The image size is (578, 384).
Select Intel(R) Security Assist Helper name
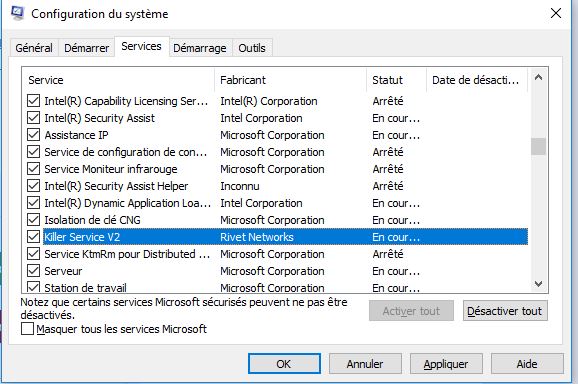point(116,186)
